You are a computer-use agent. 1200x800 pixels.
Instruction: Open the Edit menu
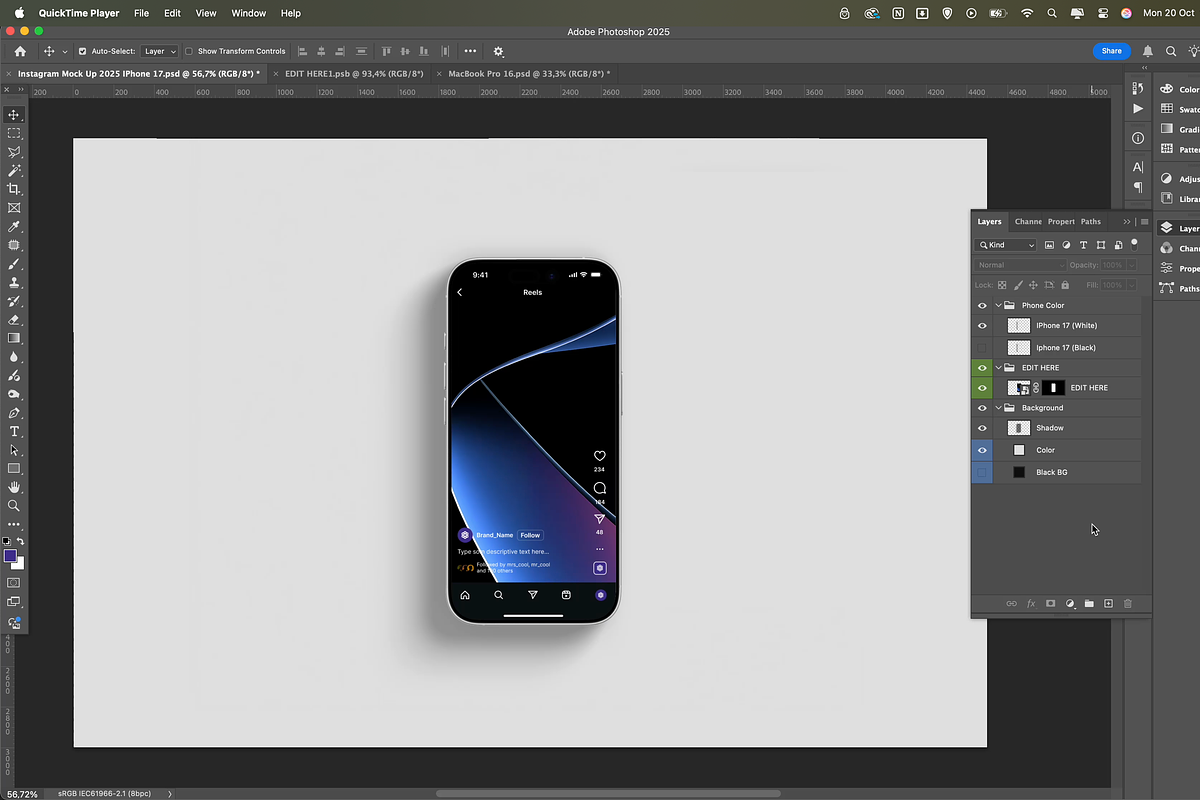point(172,13)
